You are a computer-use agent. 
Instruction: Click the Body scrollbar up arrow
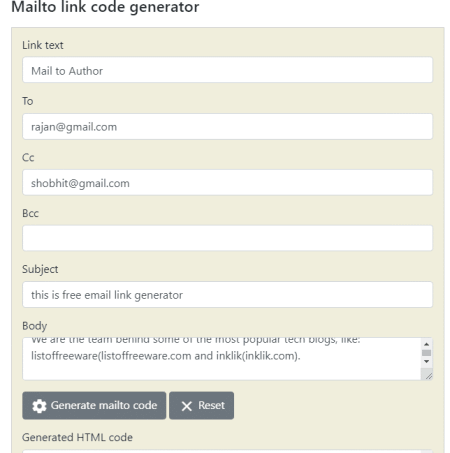pos(426,344)
